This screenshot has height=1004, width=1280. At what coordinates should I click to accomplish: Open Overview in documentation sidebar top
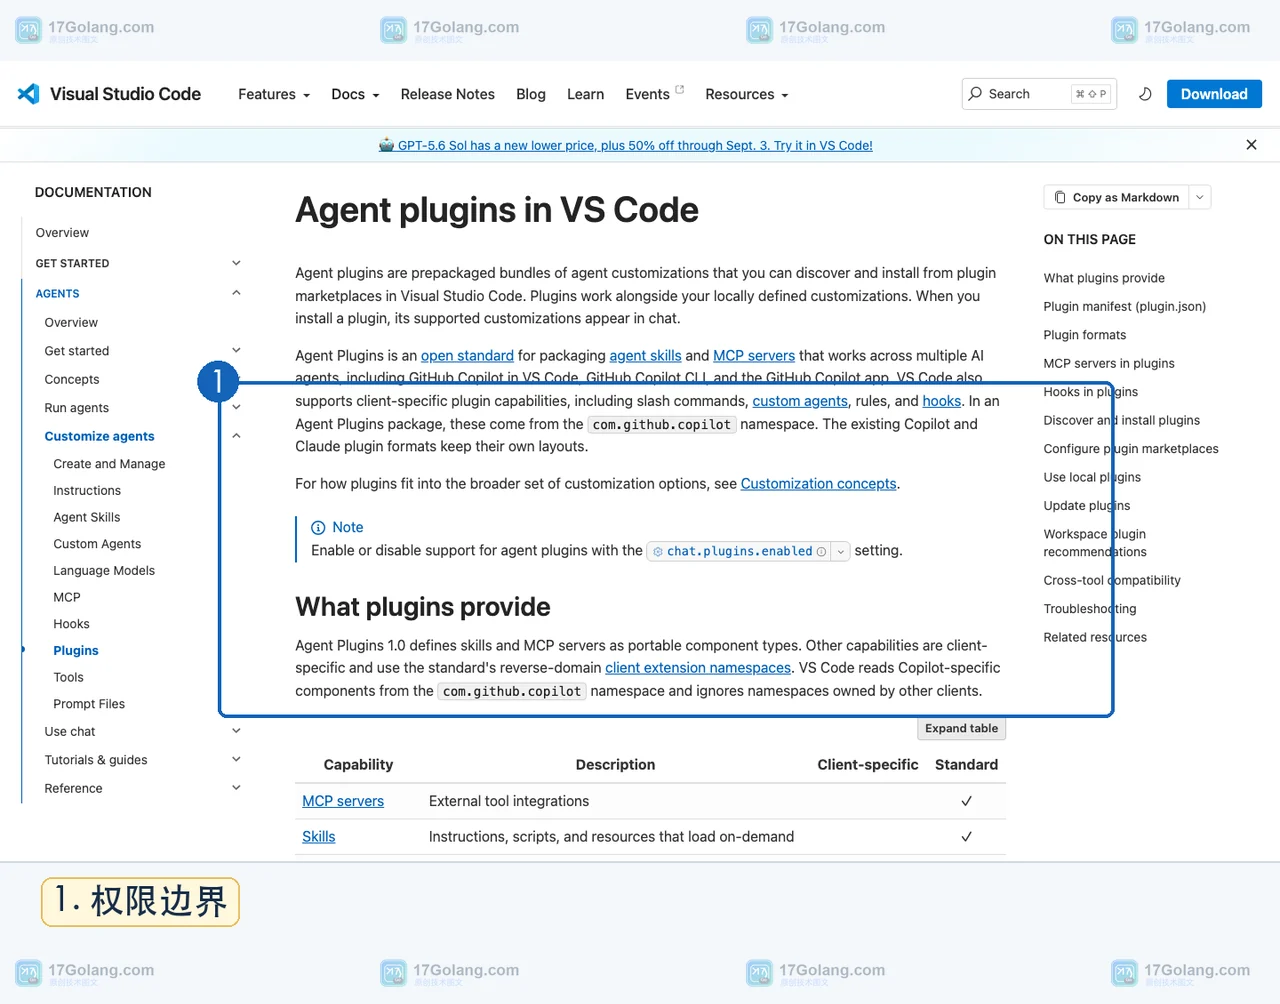point(62,233)
